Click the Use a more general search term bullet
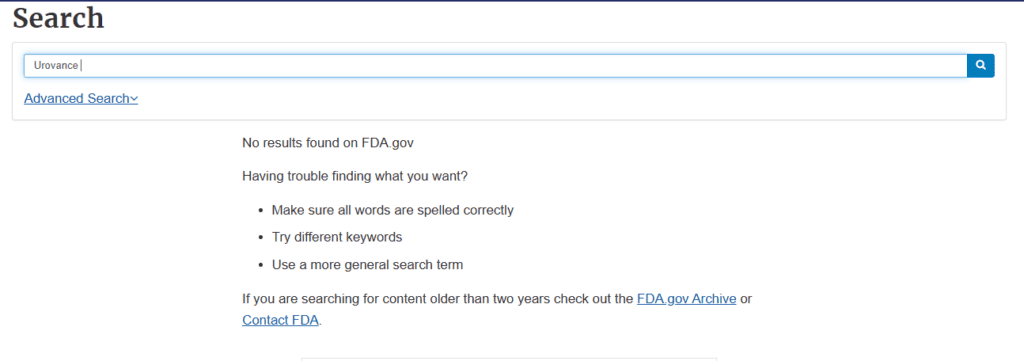The height and width of the screenshot is (361, 1024). coord(368,265)
